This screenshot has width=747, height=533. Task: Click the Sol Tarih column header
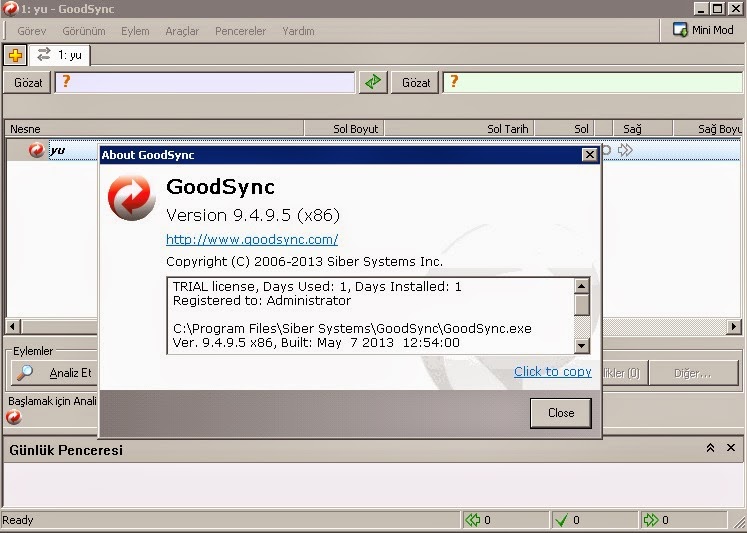(459, 129)
